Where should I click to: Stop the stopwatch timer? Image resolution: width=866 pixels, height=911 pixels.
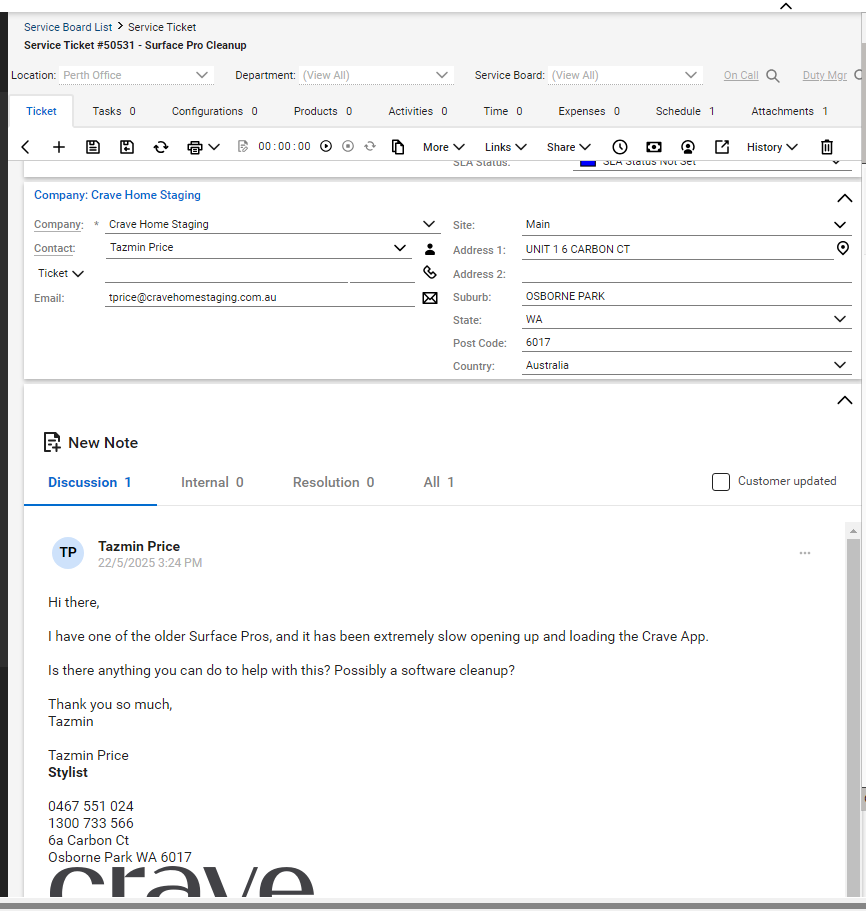(348, 146)
